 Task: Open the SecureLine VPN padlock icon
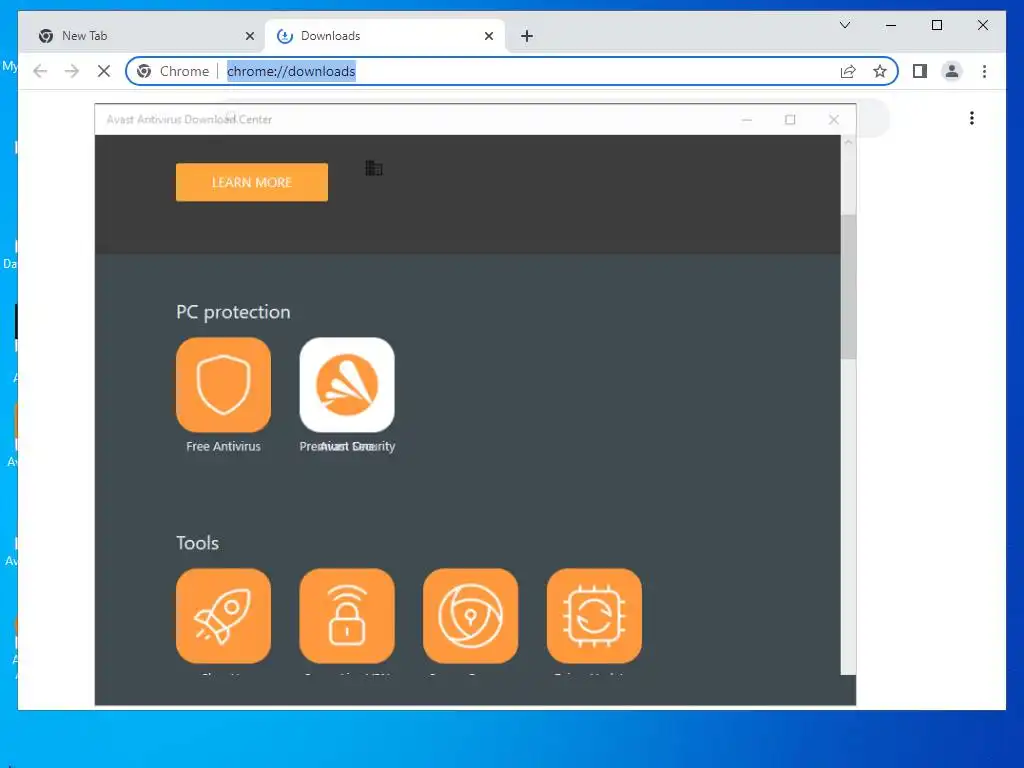[347, 616]
